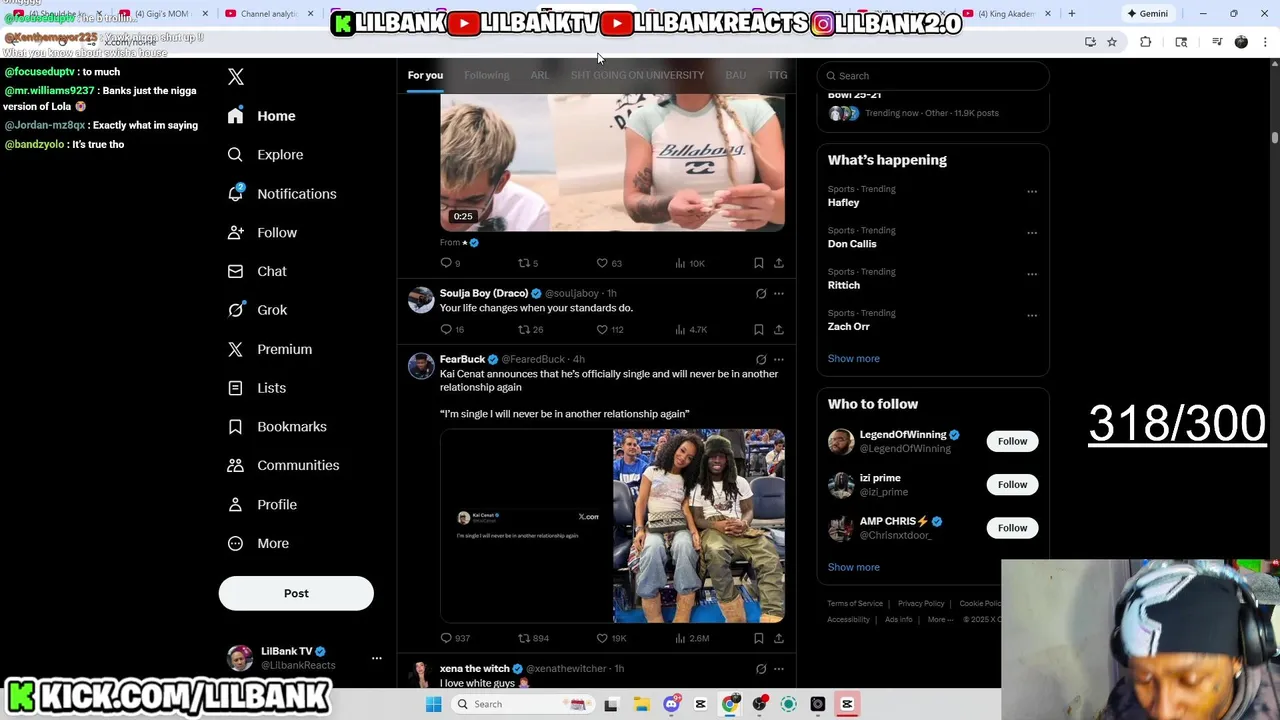Viewport: 1280px width, 720px height.
Task: View Soulja Boy post analytics 4.7K
Action: coord(690,329)
